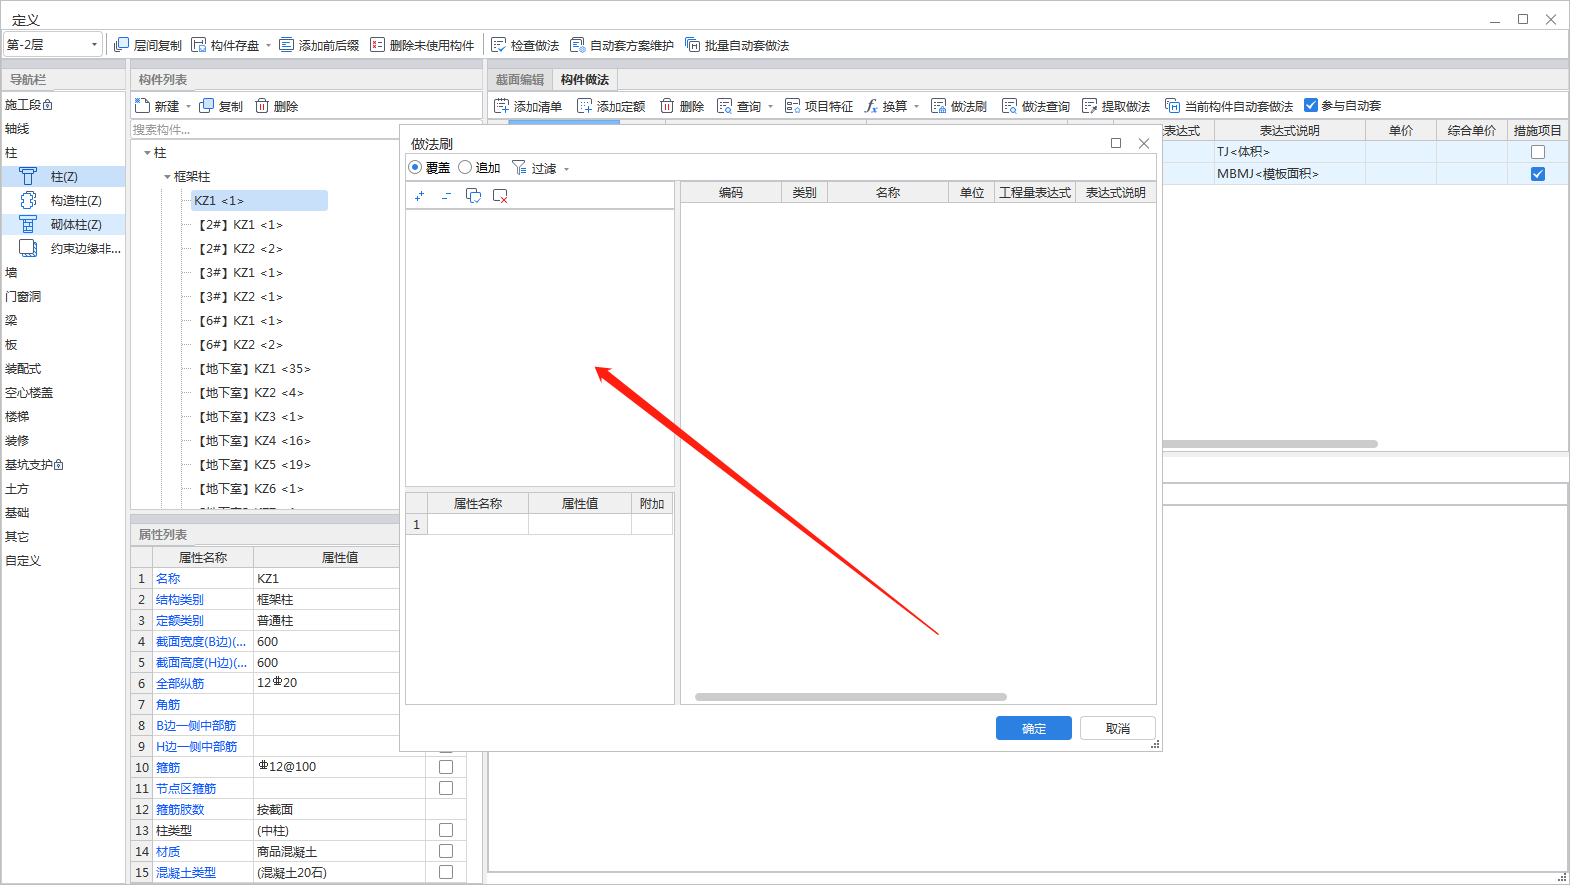
Task: Click the expand-all plus icon in 做法刷 dialog
Action: tap(420, 196)
